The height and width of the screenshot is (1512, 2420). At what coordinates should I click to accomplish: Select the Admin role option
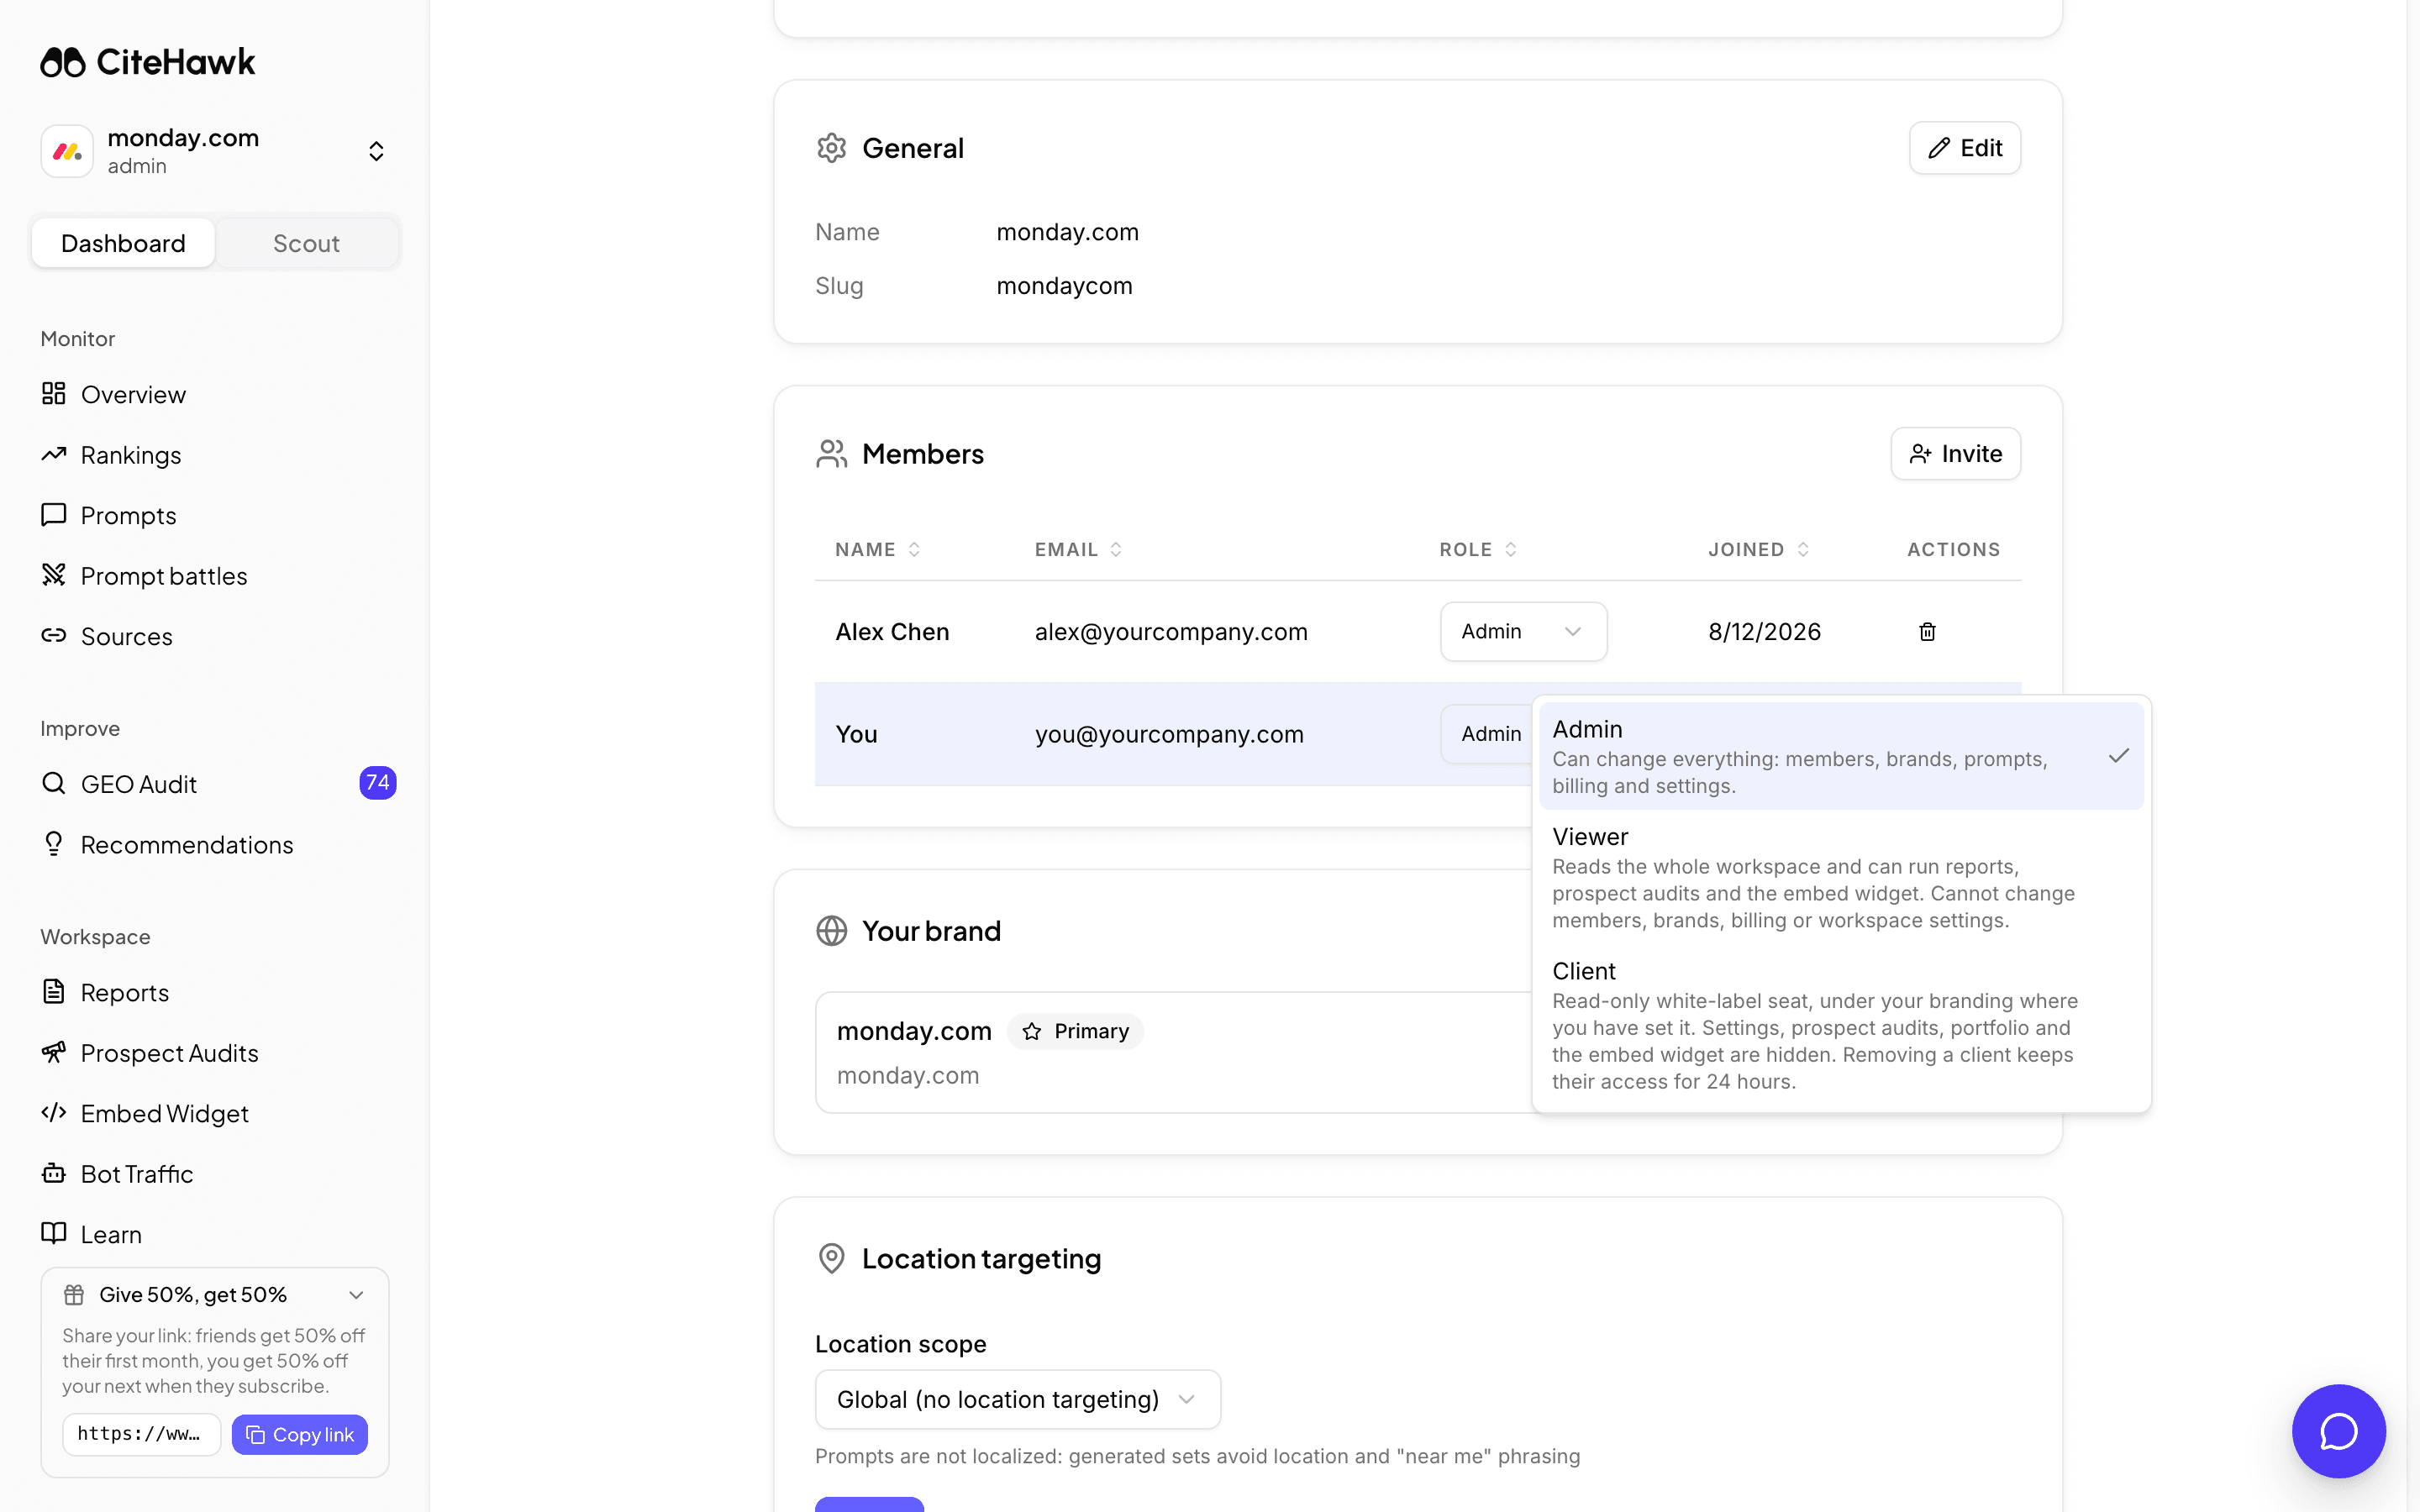tap(1841, 756)
